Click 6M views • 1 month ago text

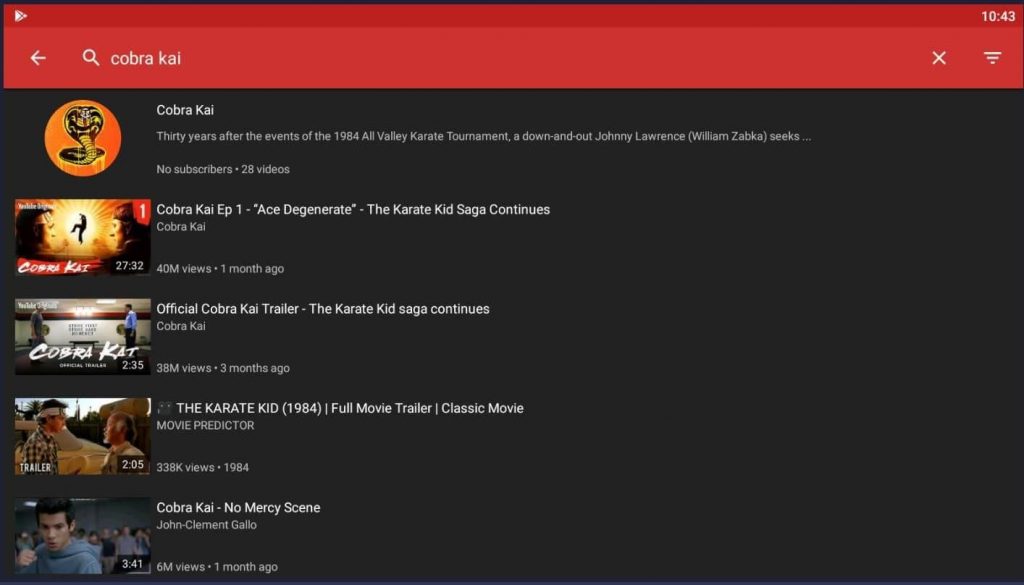[x=217, y=567]
